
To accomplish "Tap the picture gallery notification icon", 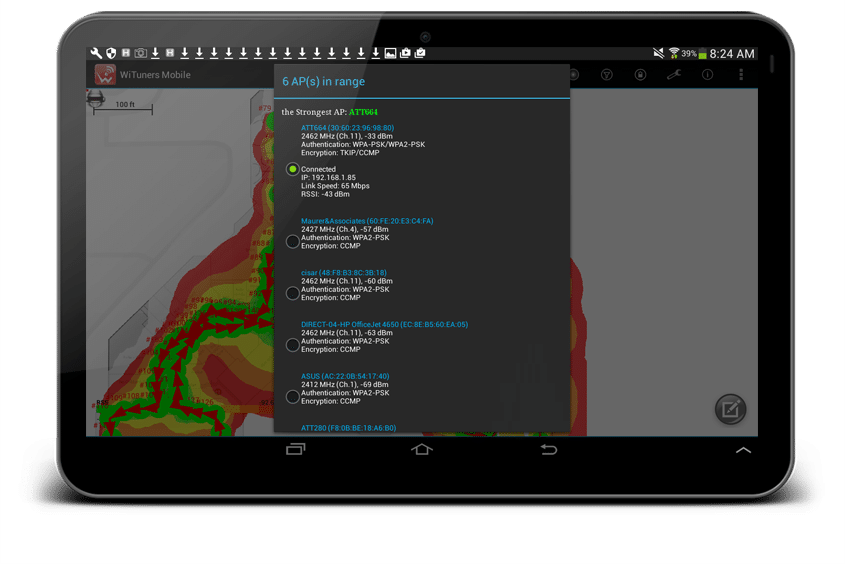I will click(x=390, y=53).
